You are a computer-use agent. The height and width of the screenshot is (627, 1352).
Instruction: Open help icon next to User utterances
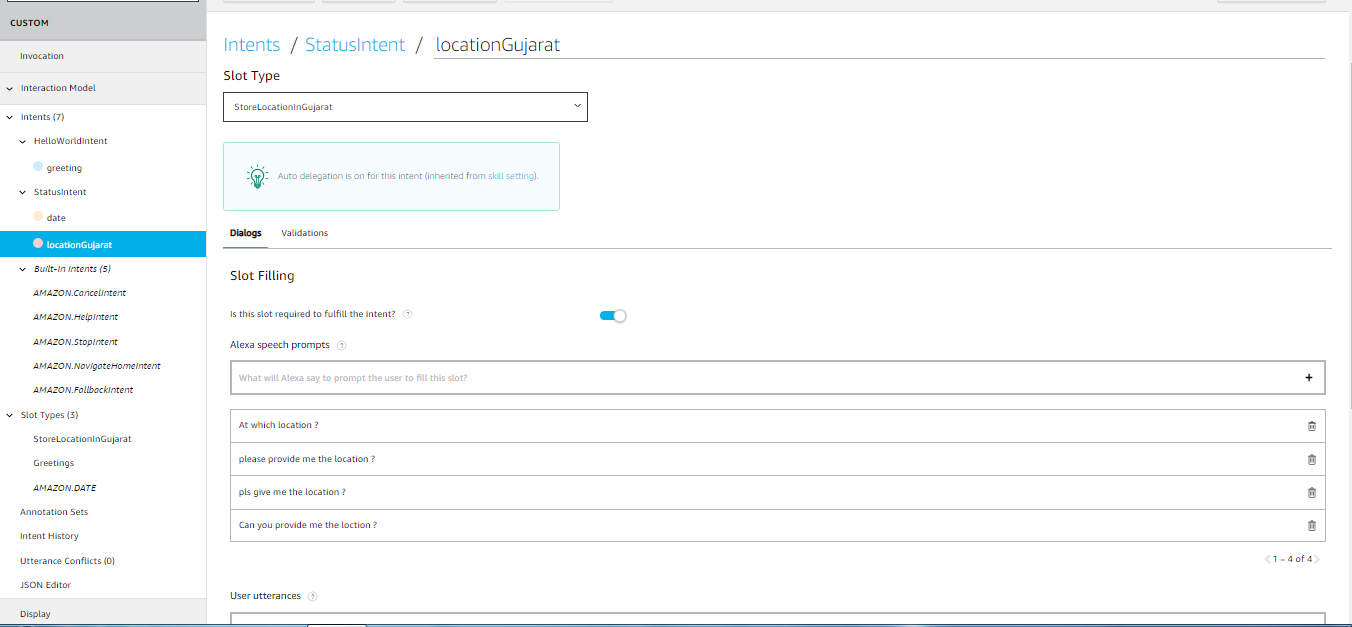click(312, 597)
